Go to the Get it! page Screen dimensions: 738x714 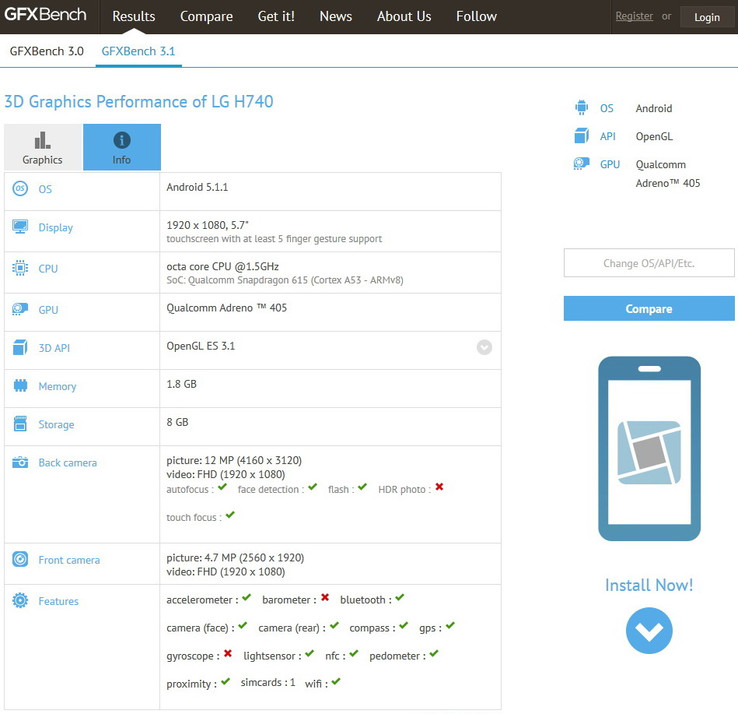[276, 16]
